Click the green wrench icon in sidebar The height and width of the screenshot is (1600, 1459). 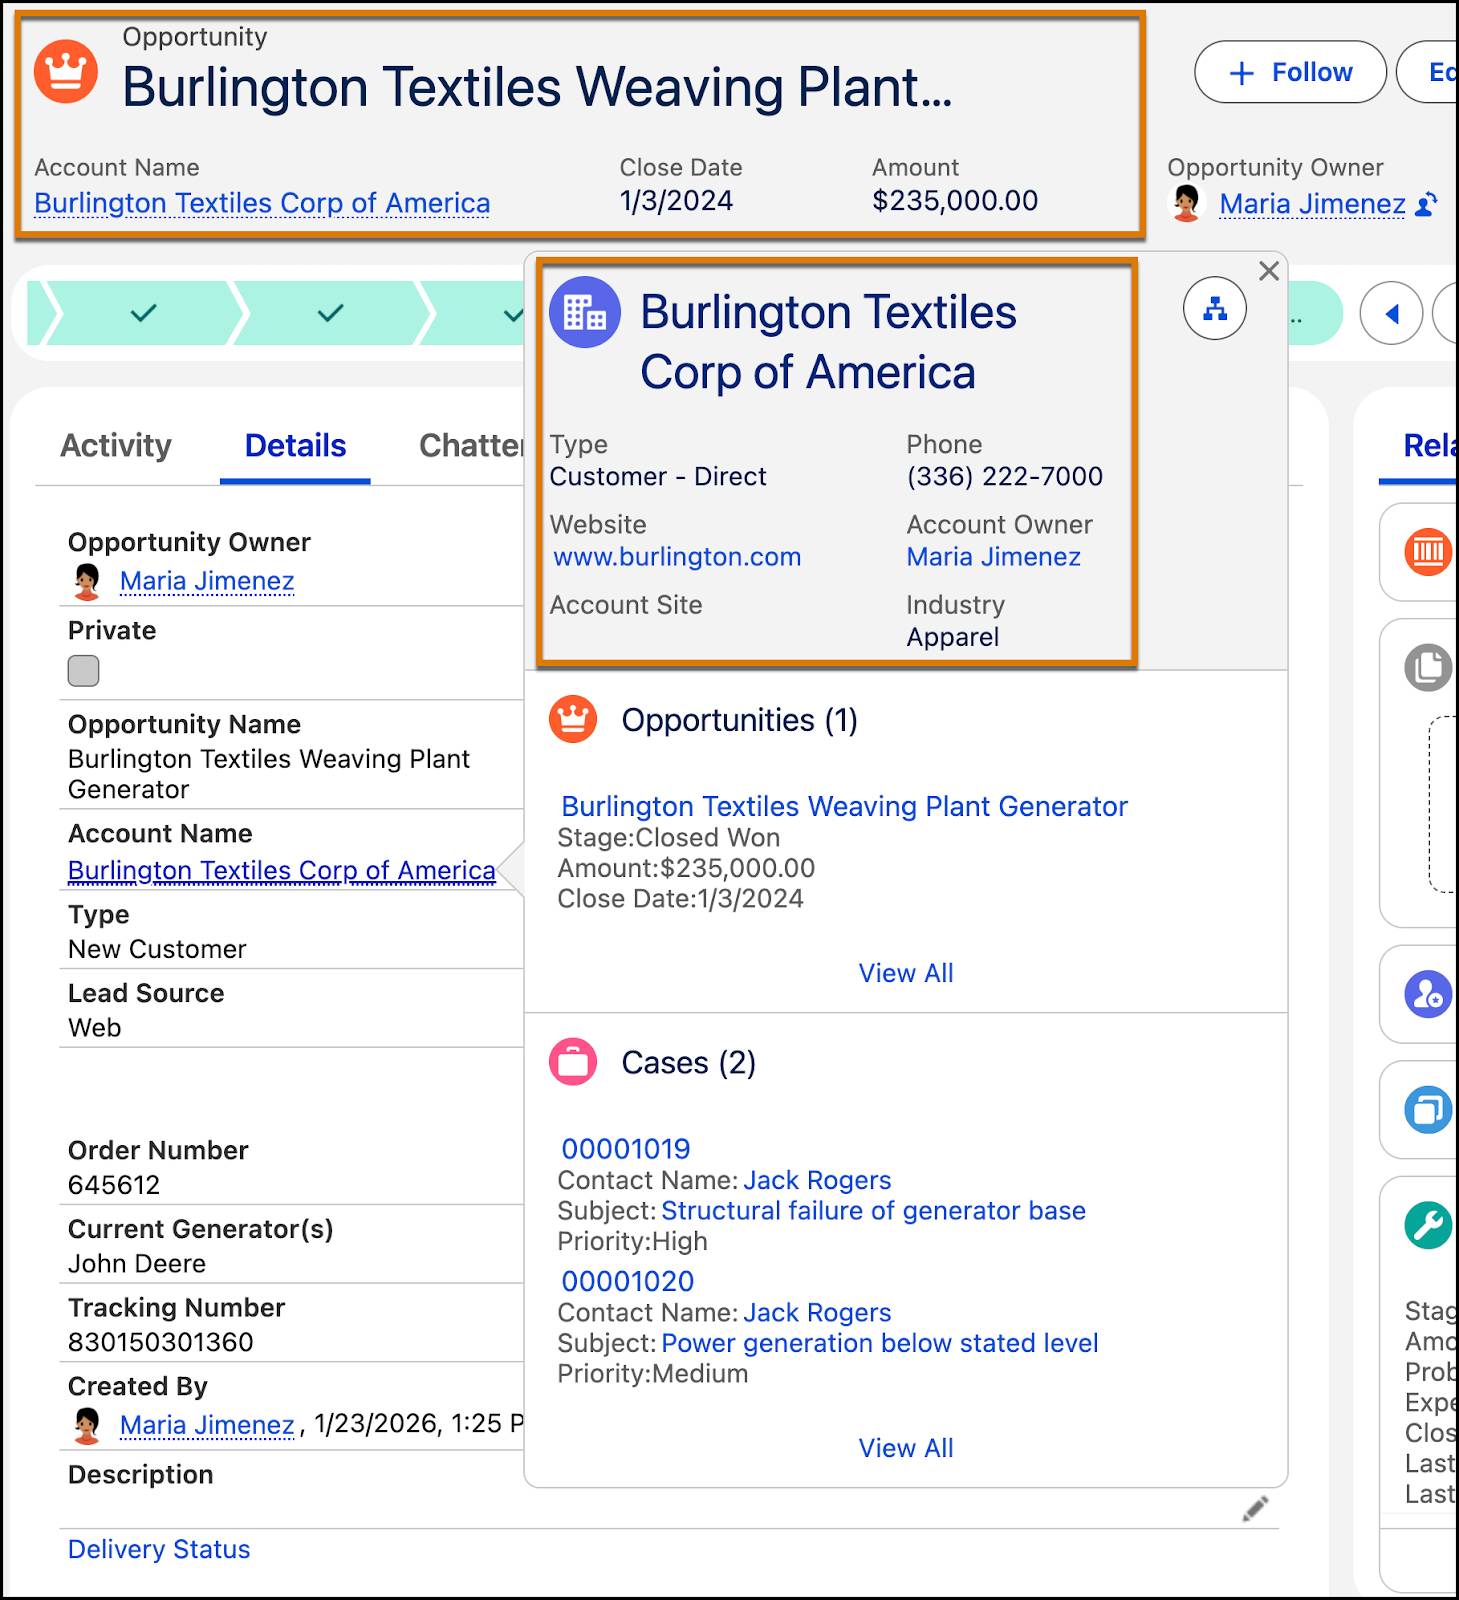(x=1428, y=1225)
